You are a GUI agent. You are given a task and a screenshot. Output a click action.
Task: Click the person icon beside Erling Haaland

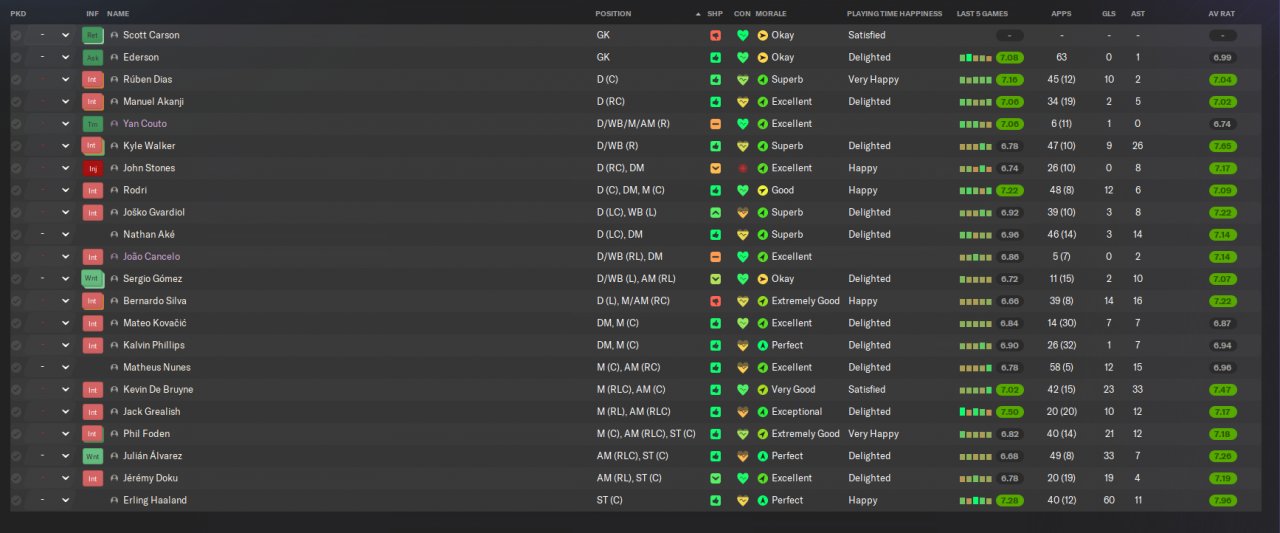point(114,500)
